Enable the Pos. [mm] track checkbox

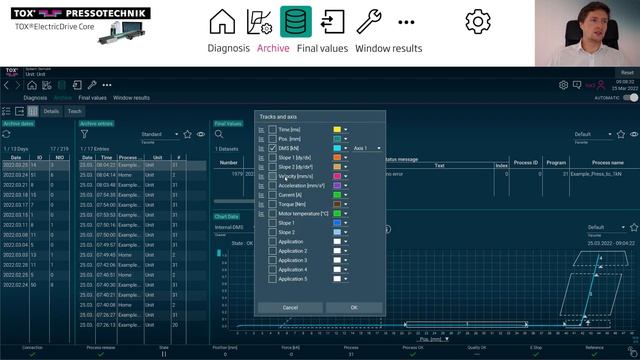272,139
